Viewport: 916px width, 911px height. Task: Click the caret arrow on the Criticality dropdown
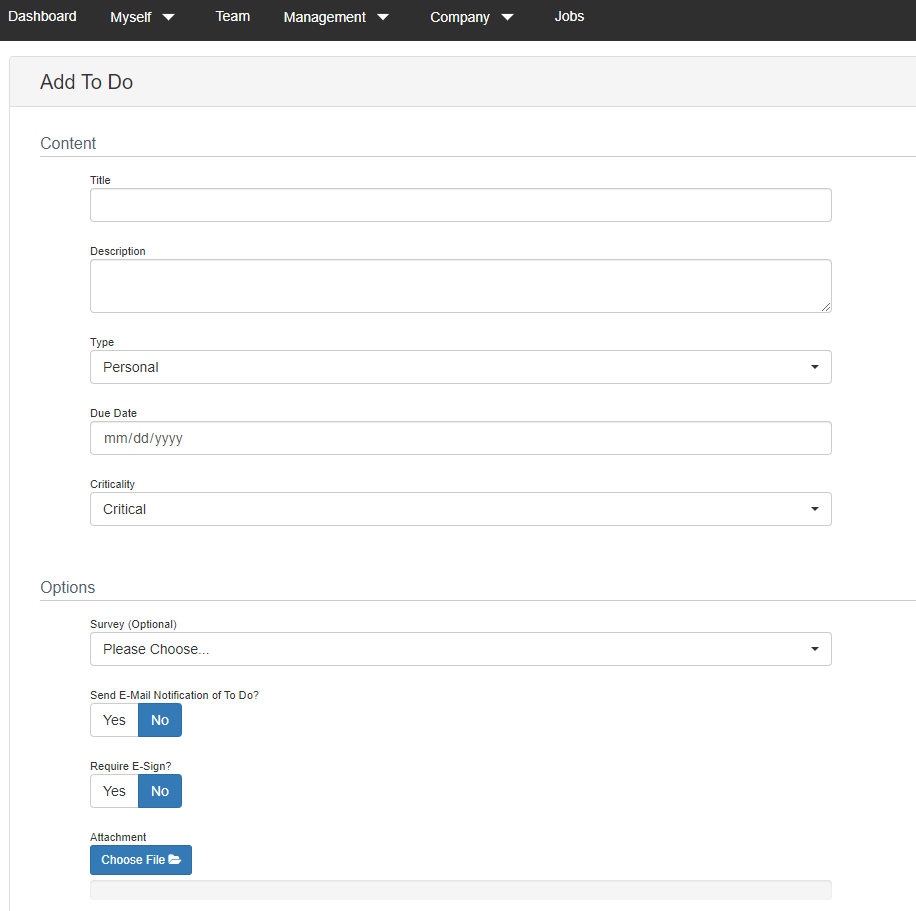[814, 509]
